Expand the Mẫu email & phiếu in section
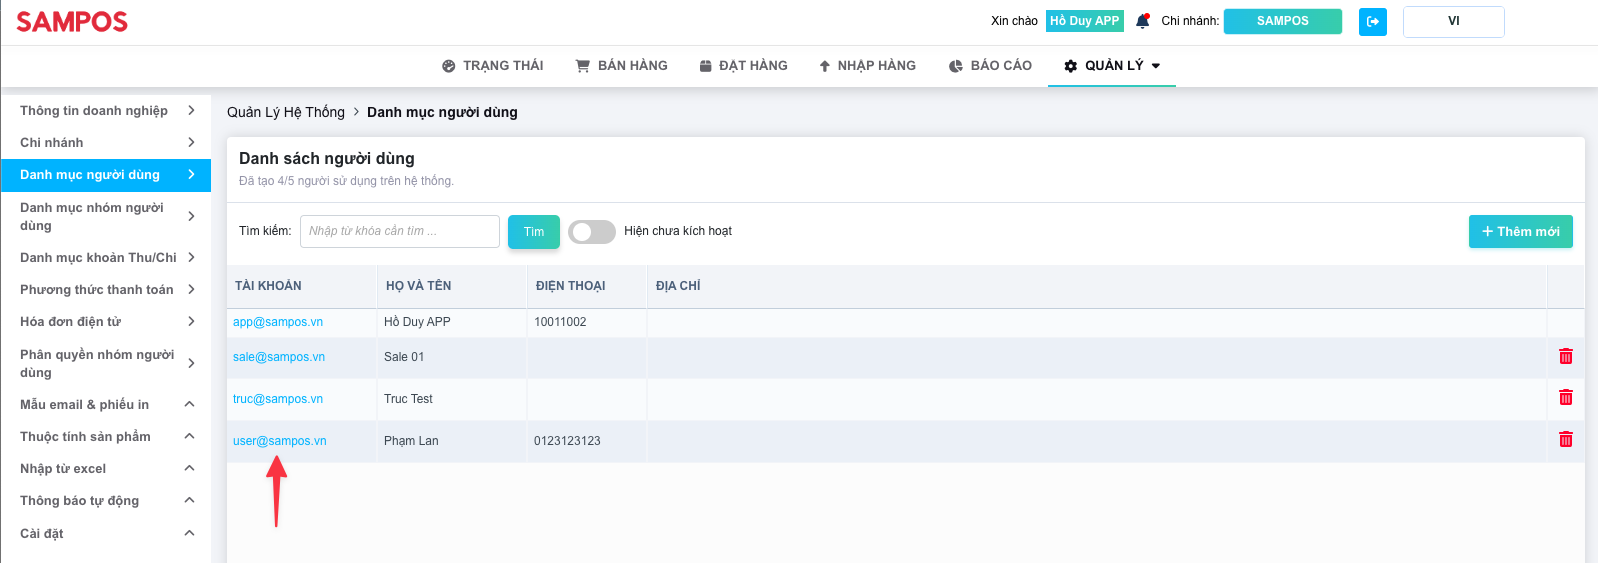Viewport: 1598px width, 563px height. coord(105,405)
